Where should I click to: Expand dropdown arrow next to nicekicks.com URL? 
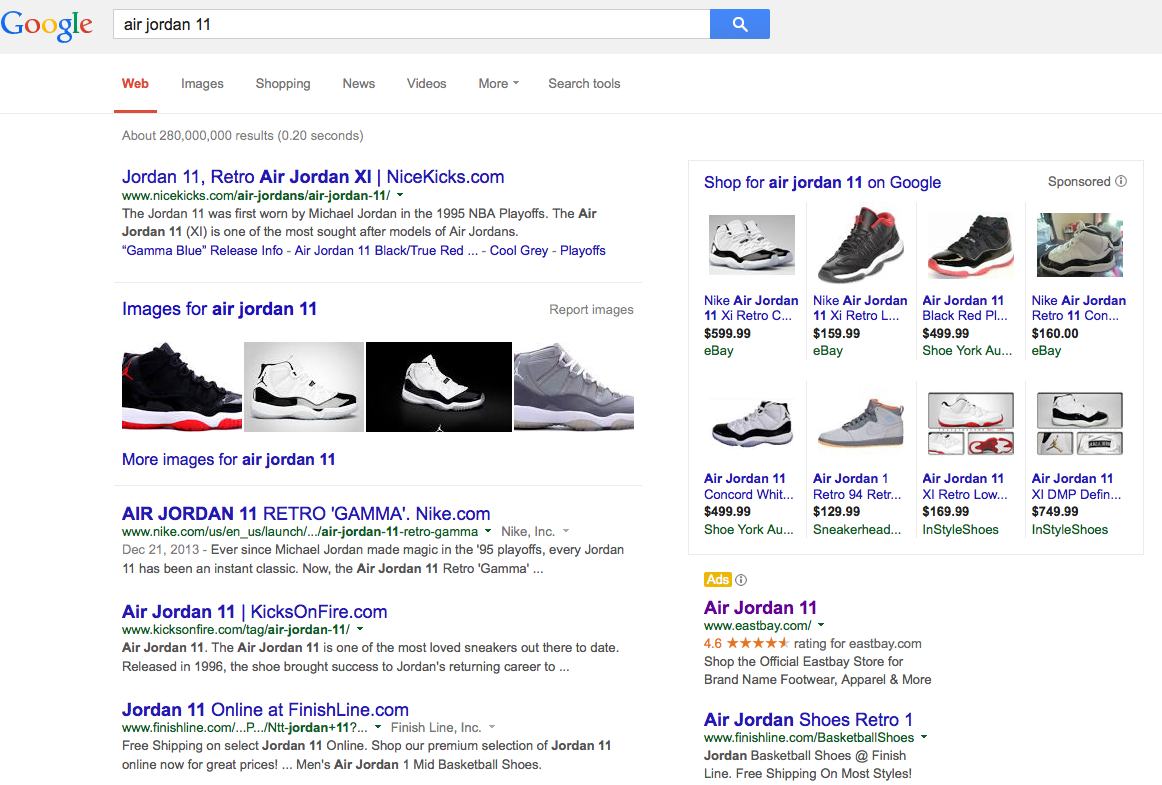coord(400,196)
